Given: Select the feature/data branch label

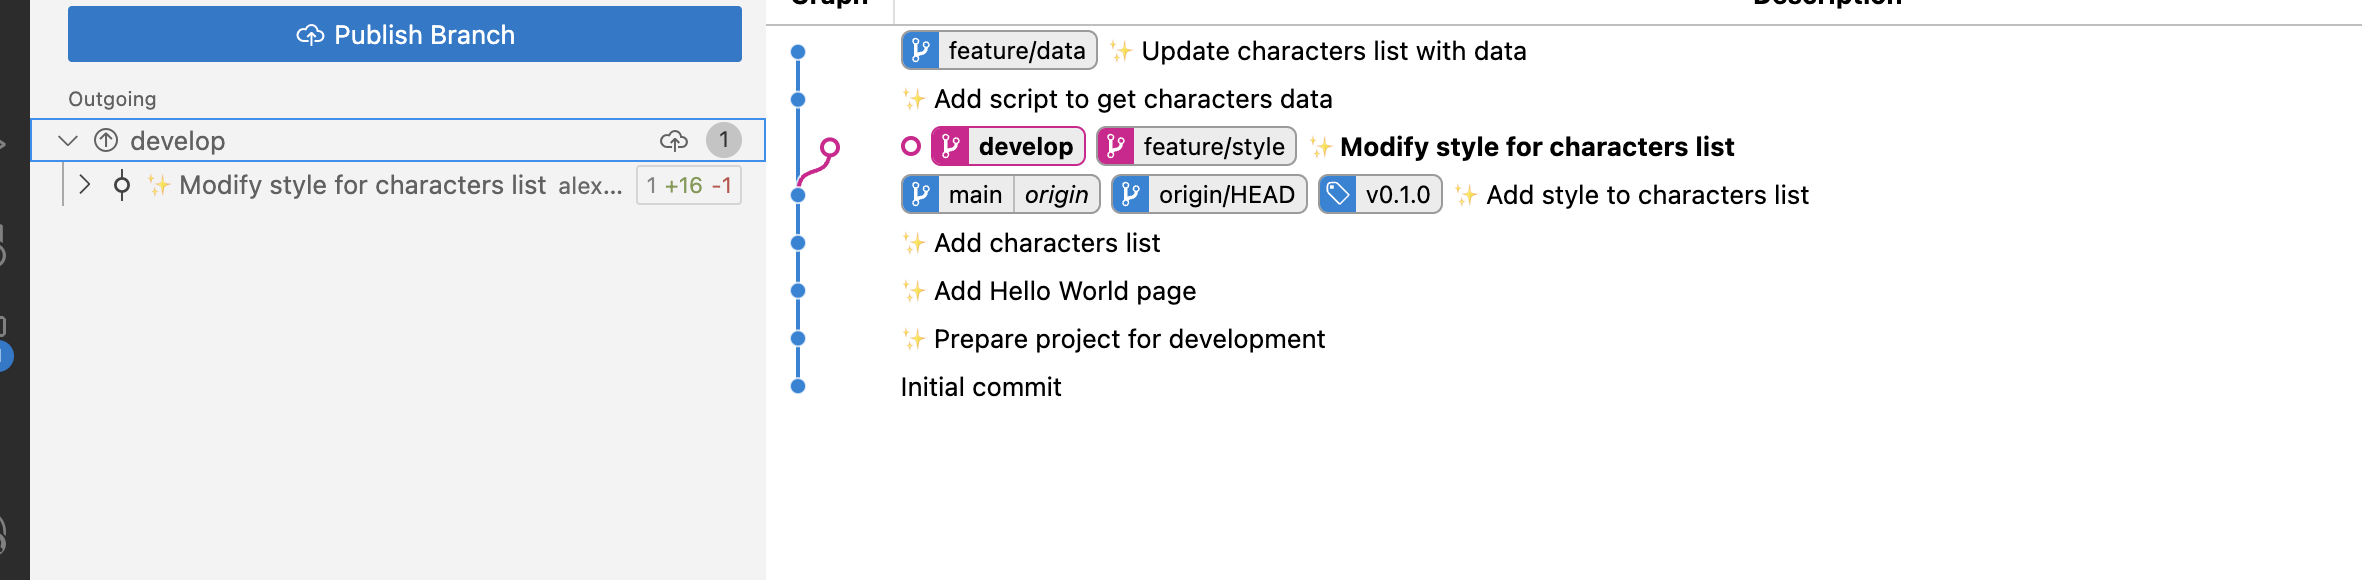Looking at the screenshot, I should pyautogui.click(x=999, y=50).
